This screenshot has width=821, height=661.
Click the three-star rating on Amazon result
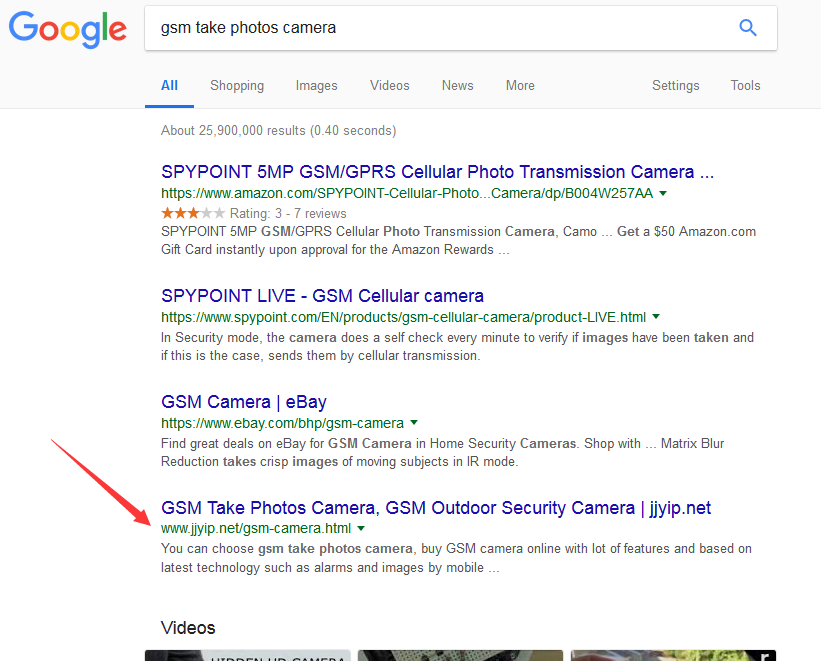193,213
